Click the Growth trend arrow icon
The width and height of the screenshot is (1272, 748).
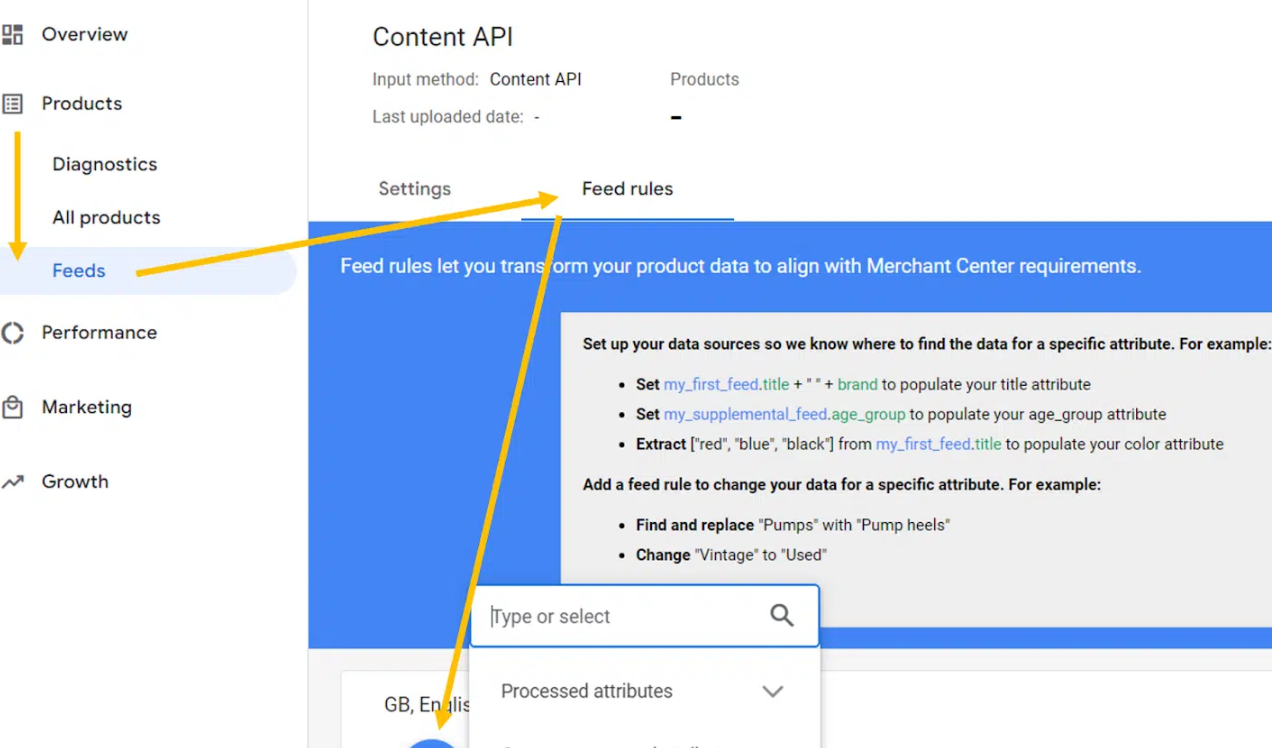click(x=12, y=482)
